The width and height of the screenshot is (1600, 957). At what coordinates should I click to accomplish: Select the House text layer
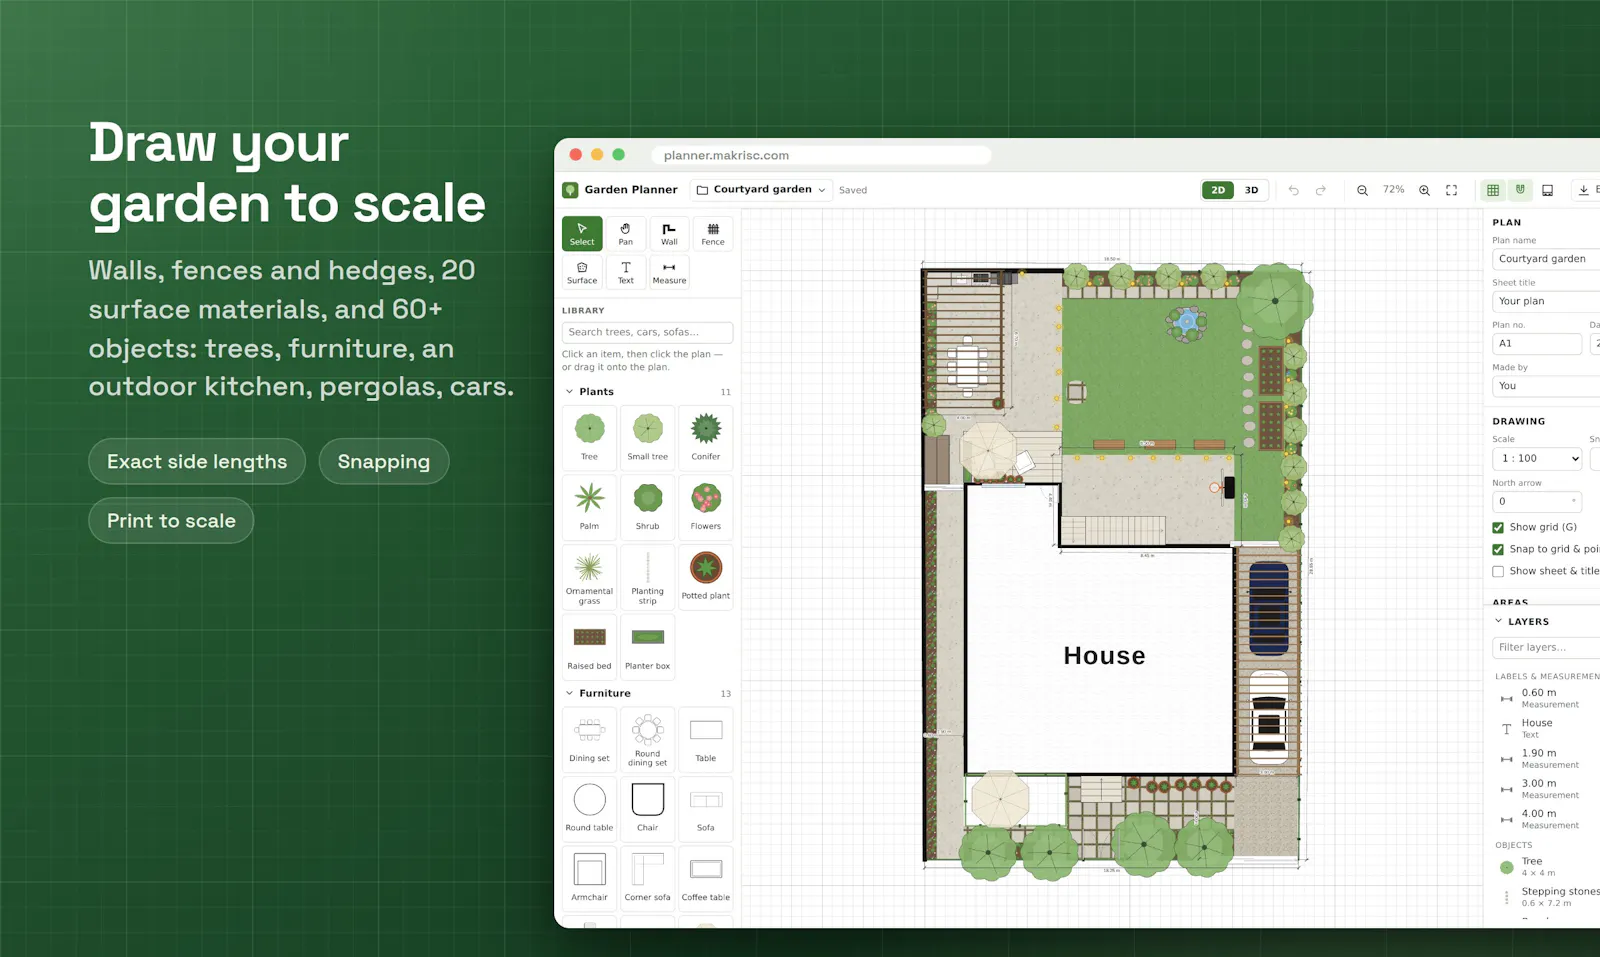[x=1546, y=729]
